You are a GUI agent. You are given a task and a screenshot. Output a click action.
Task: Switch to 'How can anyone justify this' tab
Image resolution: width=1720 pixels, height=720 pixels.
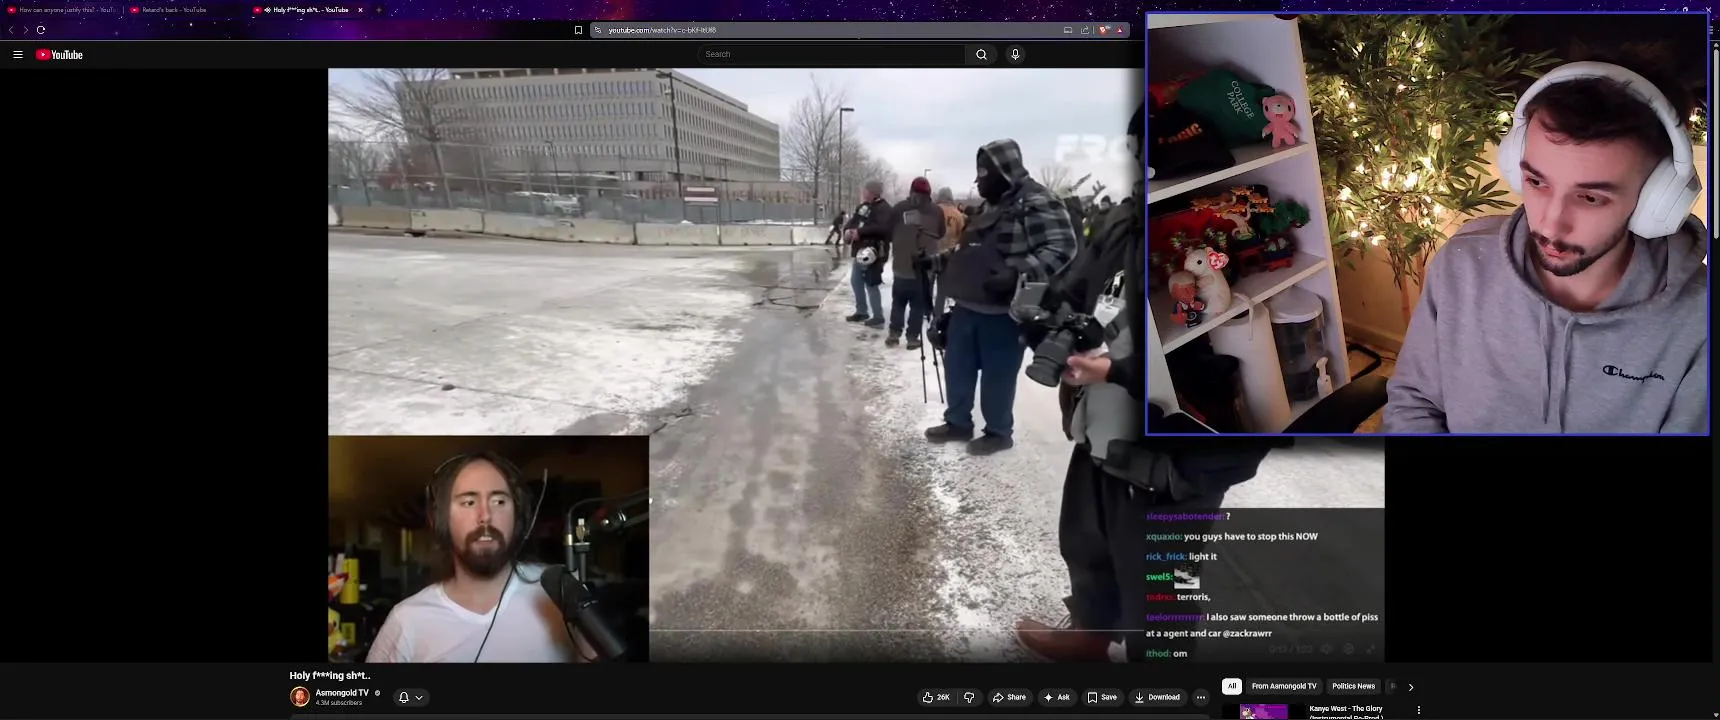pyautogui.click(x=62, y=10)
